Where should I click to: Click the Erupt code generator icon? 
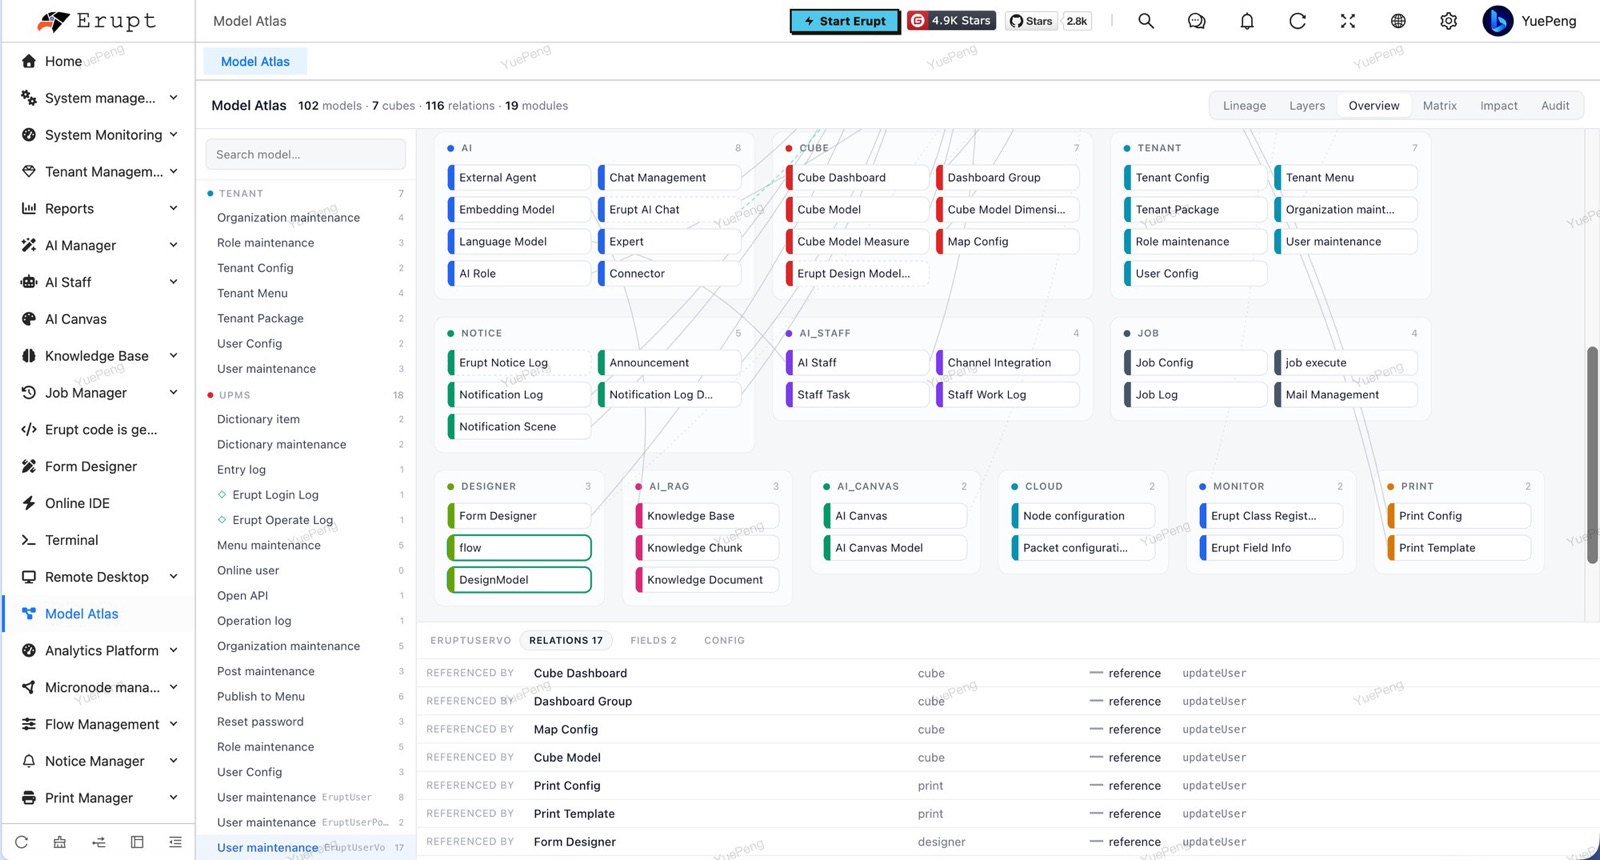coord(29,429)
